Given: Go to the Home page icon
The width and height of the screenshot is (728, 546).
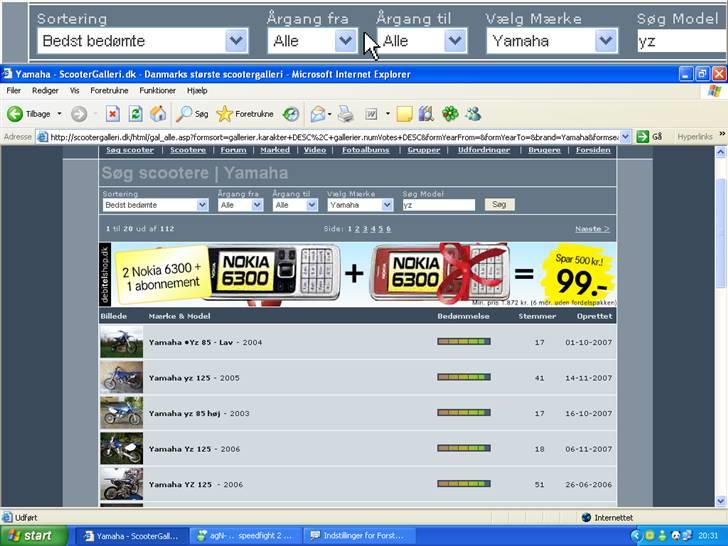Looking at the screenshot, I should tap(158, 114).
